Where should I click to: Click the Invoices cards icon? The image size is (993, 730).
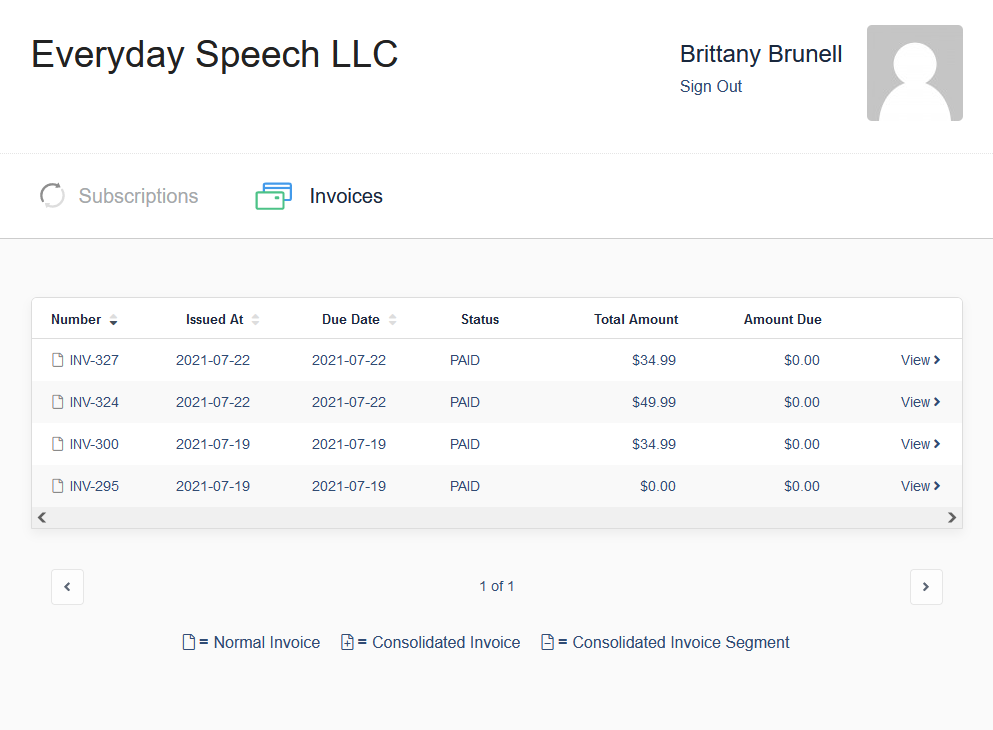[x=274, y=196]
